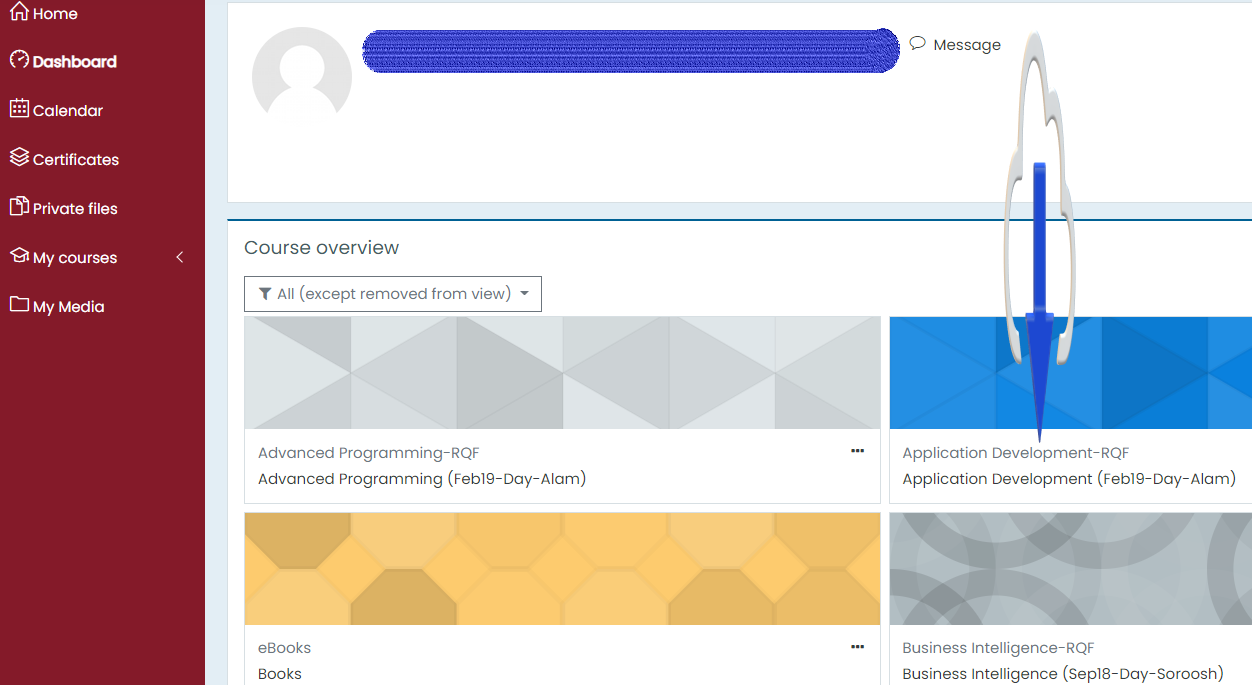
Task: Open Advanced Programming course options menu
Action: [x=857, y=451]
